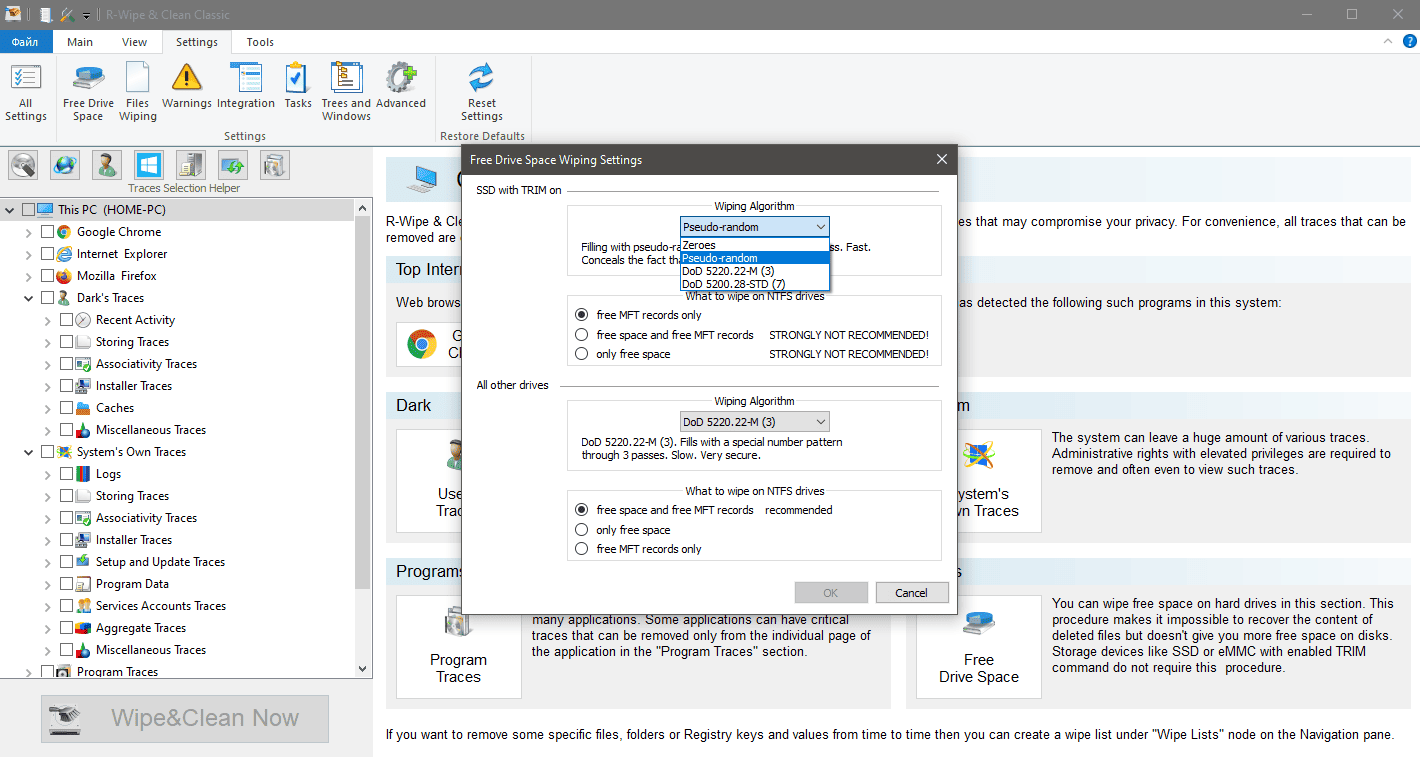This screenshot has width=1420, height=757.
Task: Click Cancel in wiping settings dialog
Action: (912, 593)
